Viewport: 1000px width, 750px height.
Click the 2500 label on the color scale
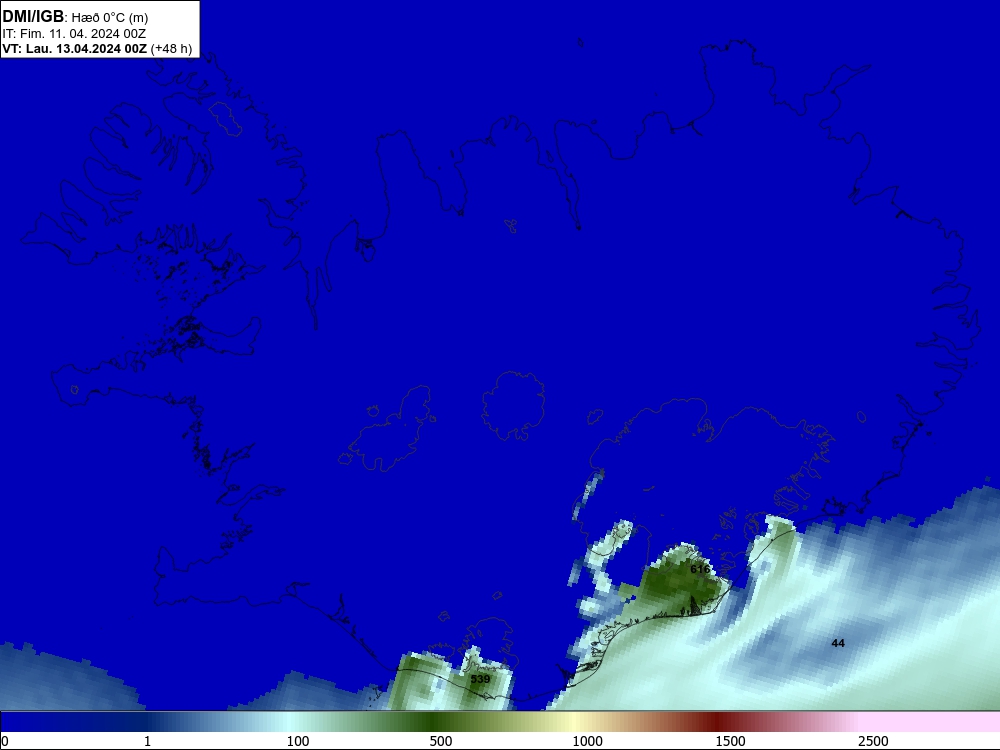coord(873,741)
